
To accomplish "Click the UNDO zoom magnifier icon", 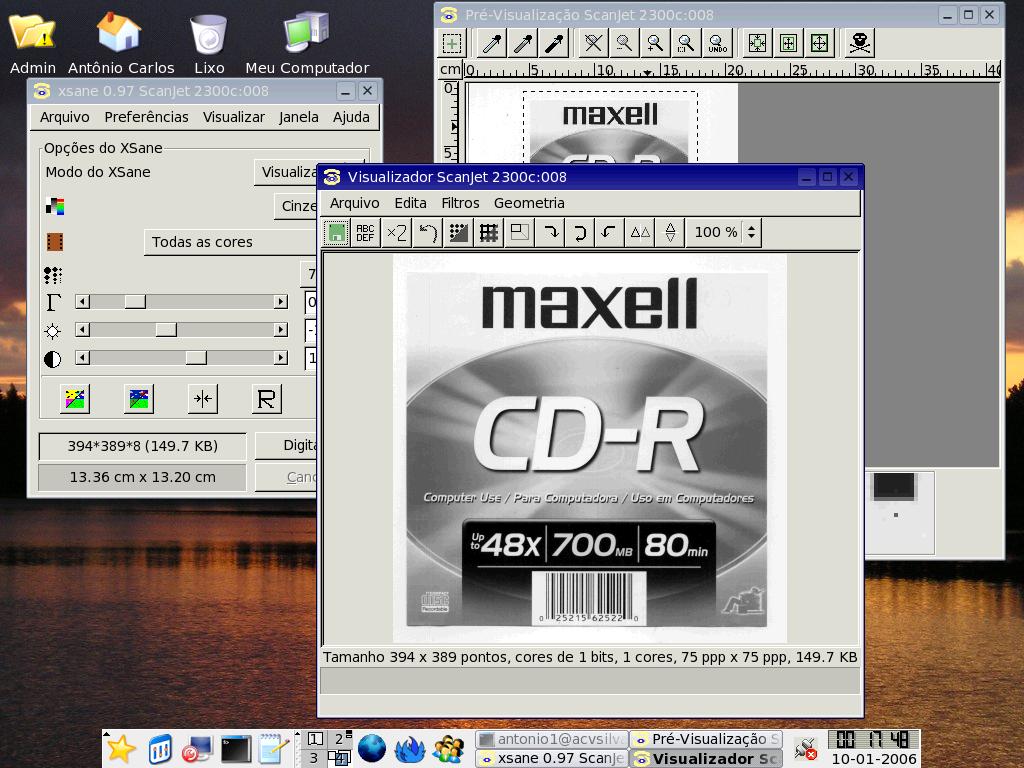I will tap(718, 44).
